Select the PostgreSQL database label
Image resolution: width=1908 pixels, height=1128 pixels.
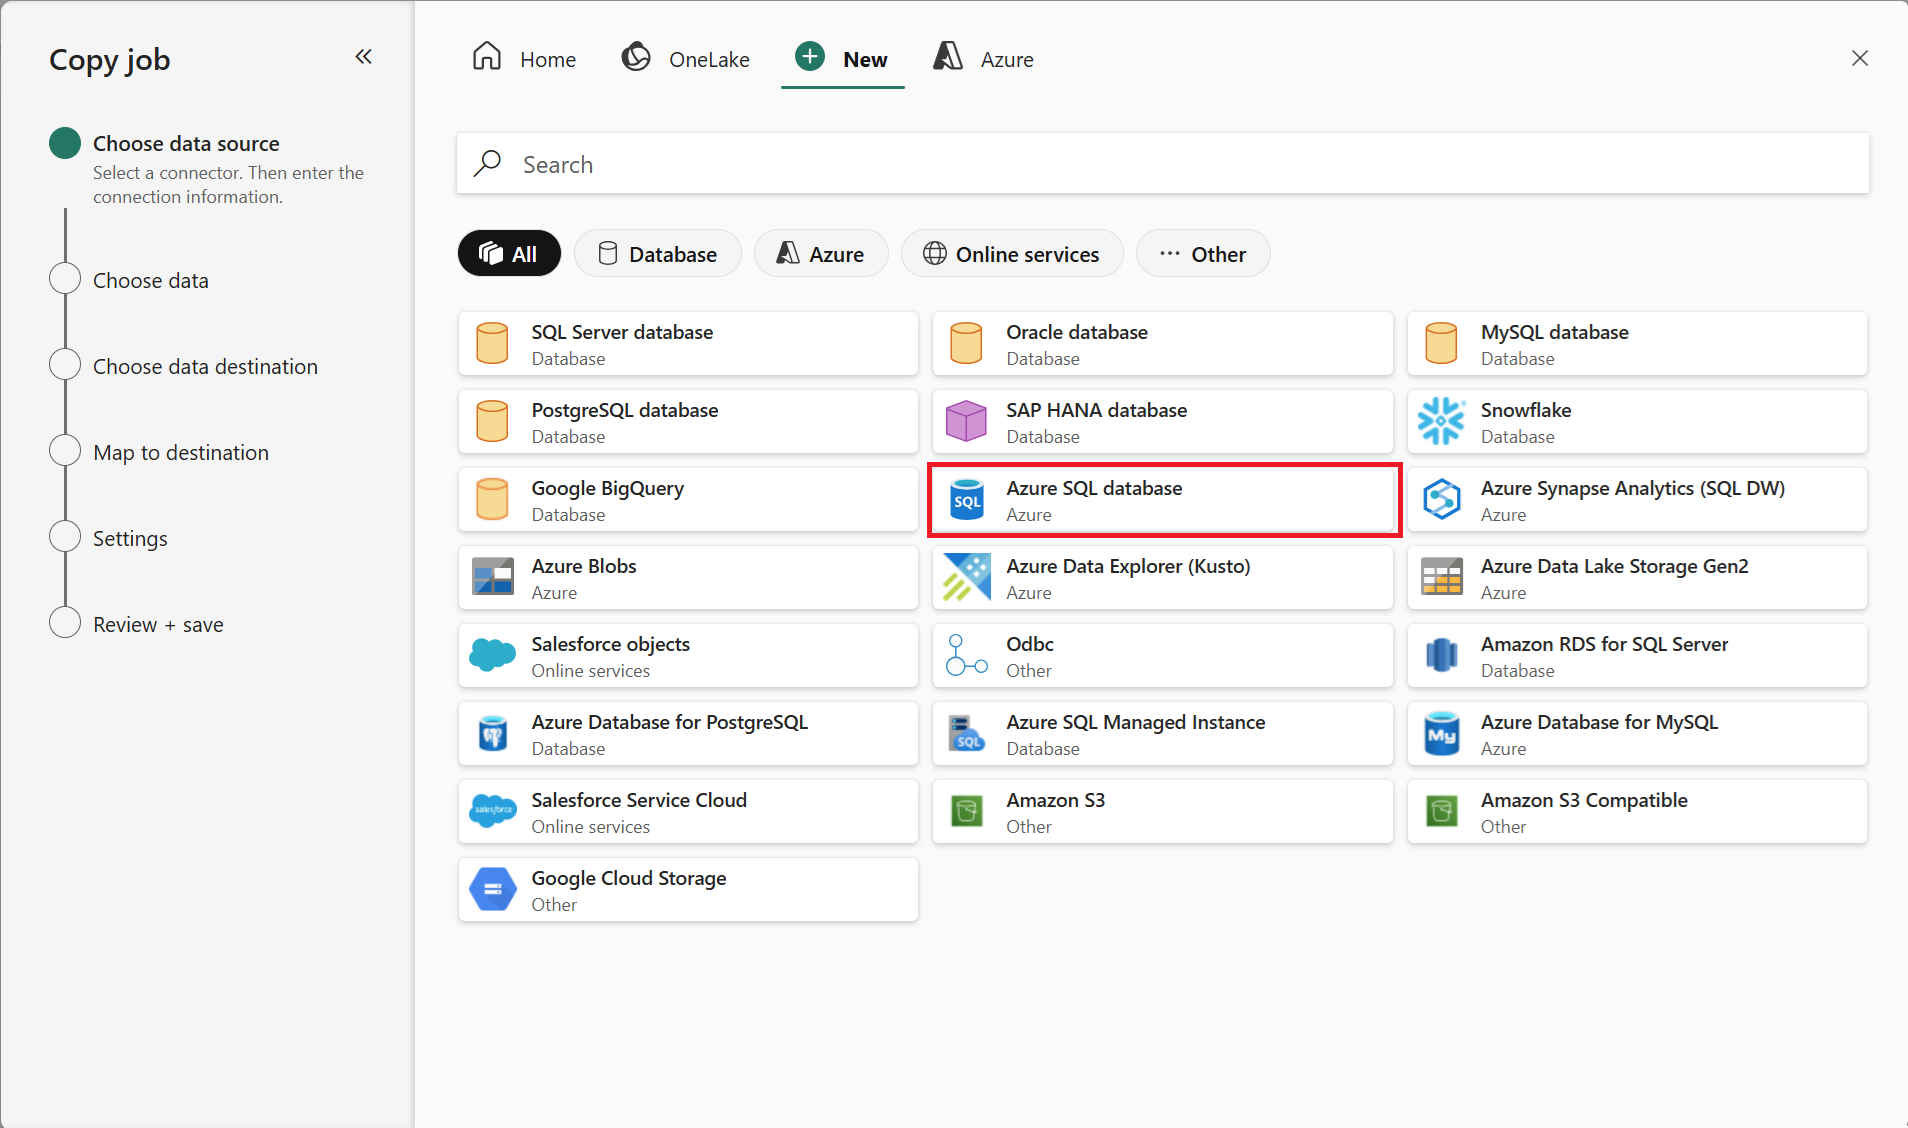[625, 410]
